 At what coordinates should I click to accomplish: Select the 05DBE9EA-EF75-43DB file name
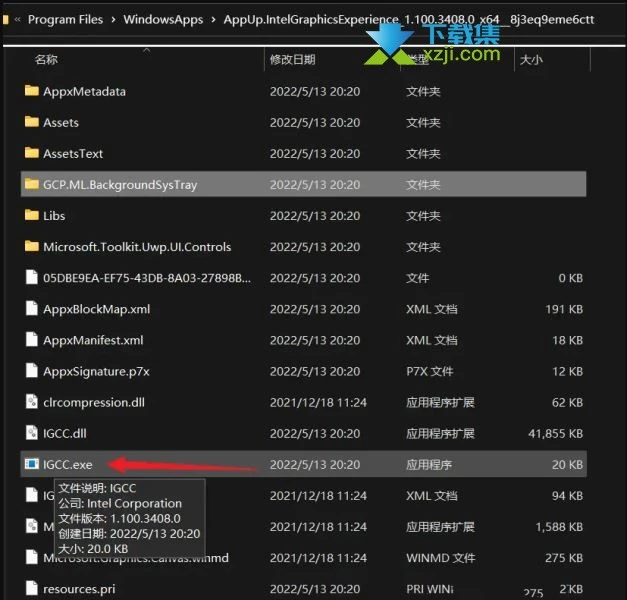147,278
